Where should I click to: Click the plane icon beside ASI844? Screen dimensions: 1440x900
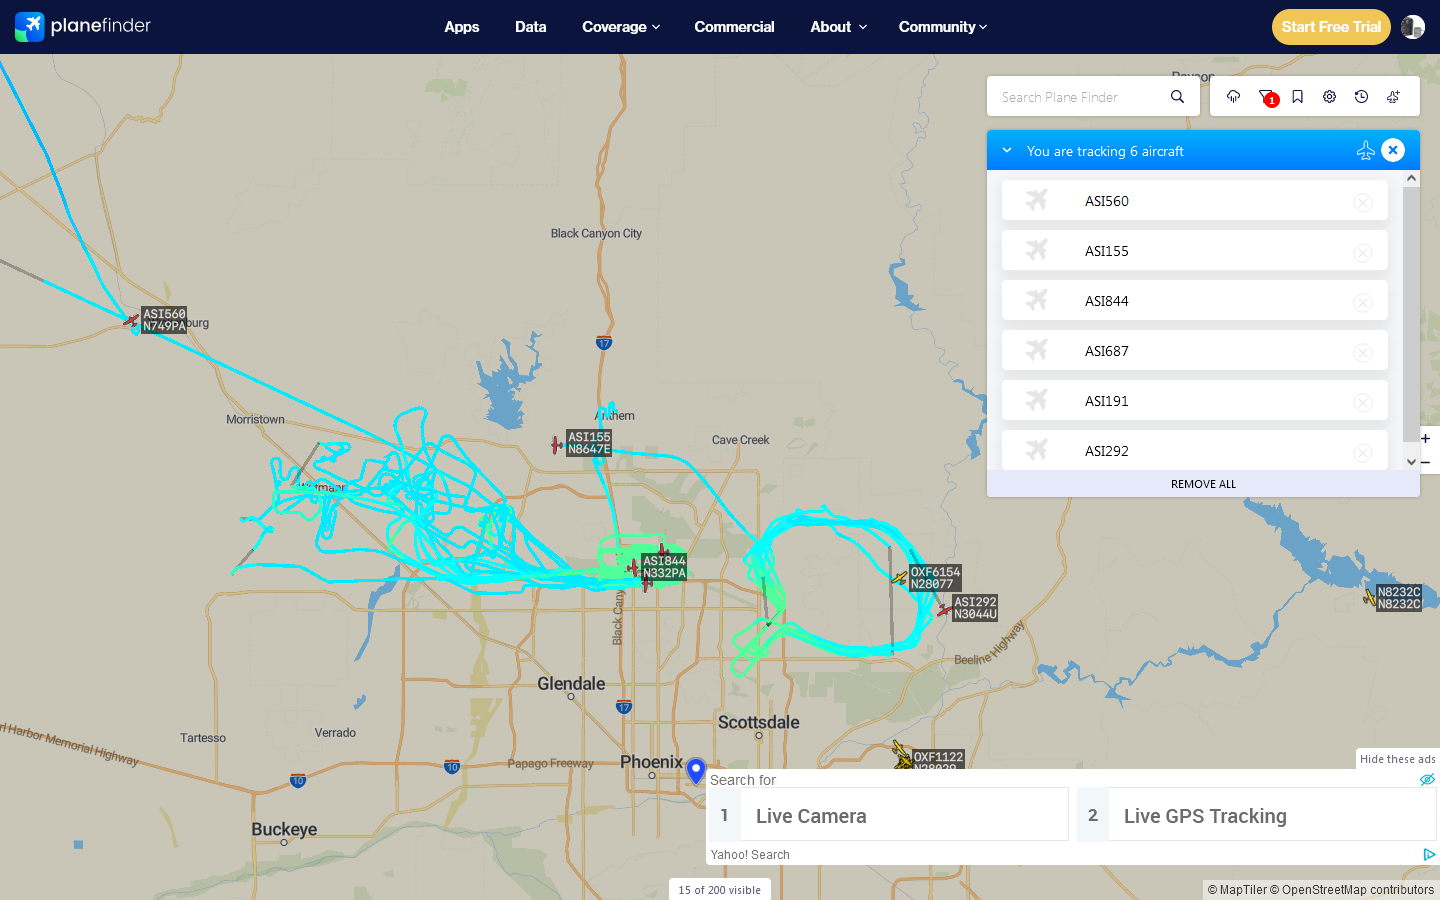point(1037,300)
